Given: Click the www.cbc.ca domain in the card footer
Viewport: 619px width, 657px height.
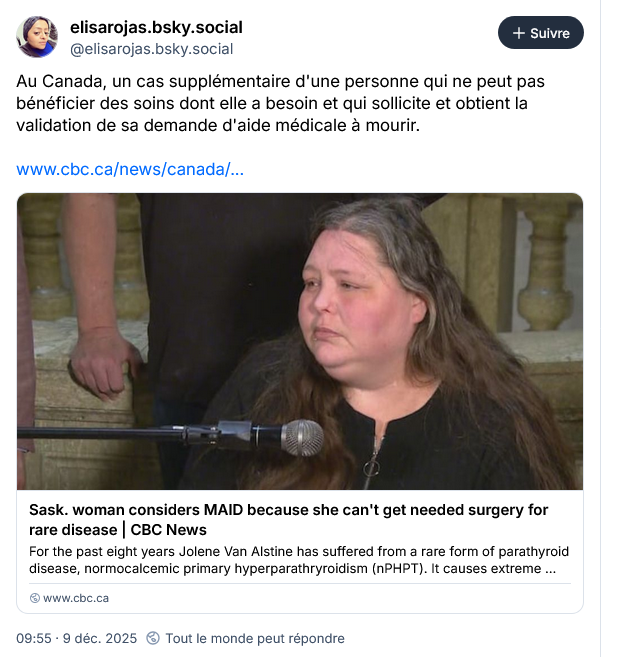Looking at the screenshot, I should (76, 598).
